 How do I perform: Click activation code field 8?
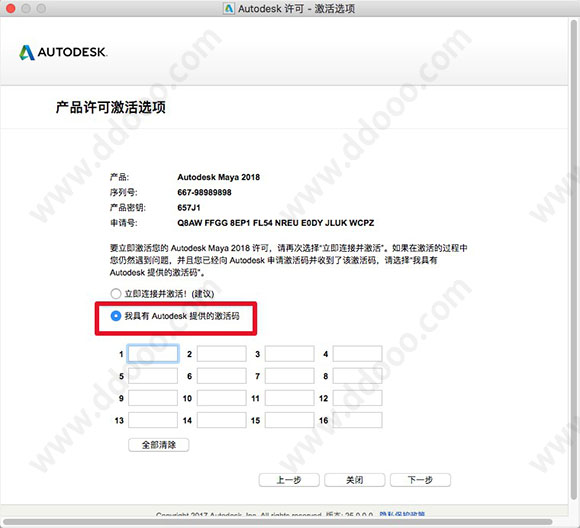(x=357, y=376)
